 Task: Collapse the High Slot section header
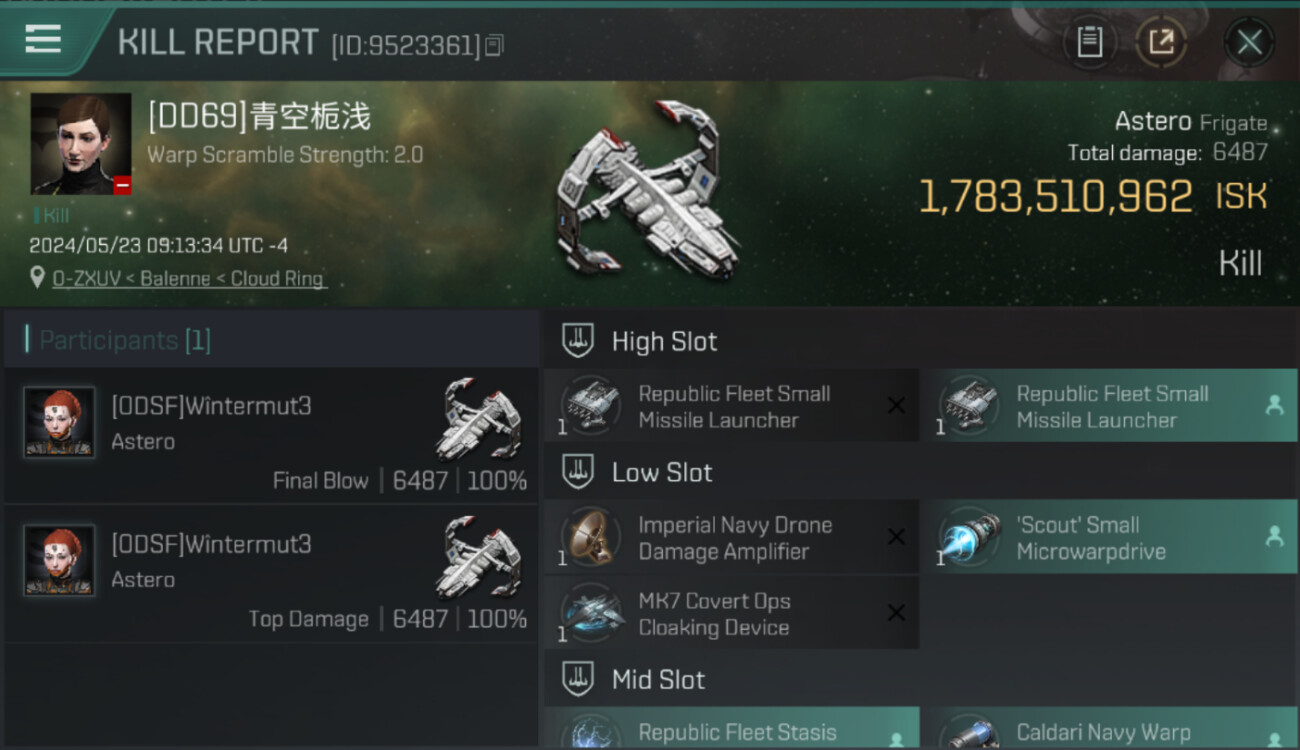(921, 341)
